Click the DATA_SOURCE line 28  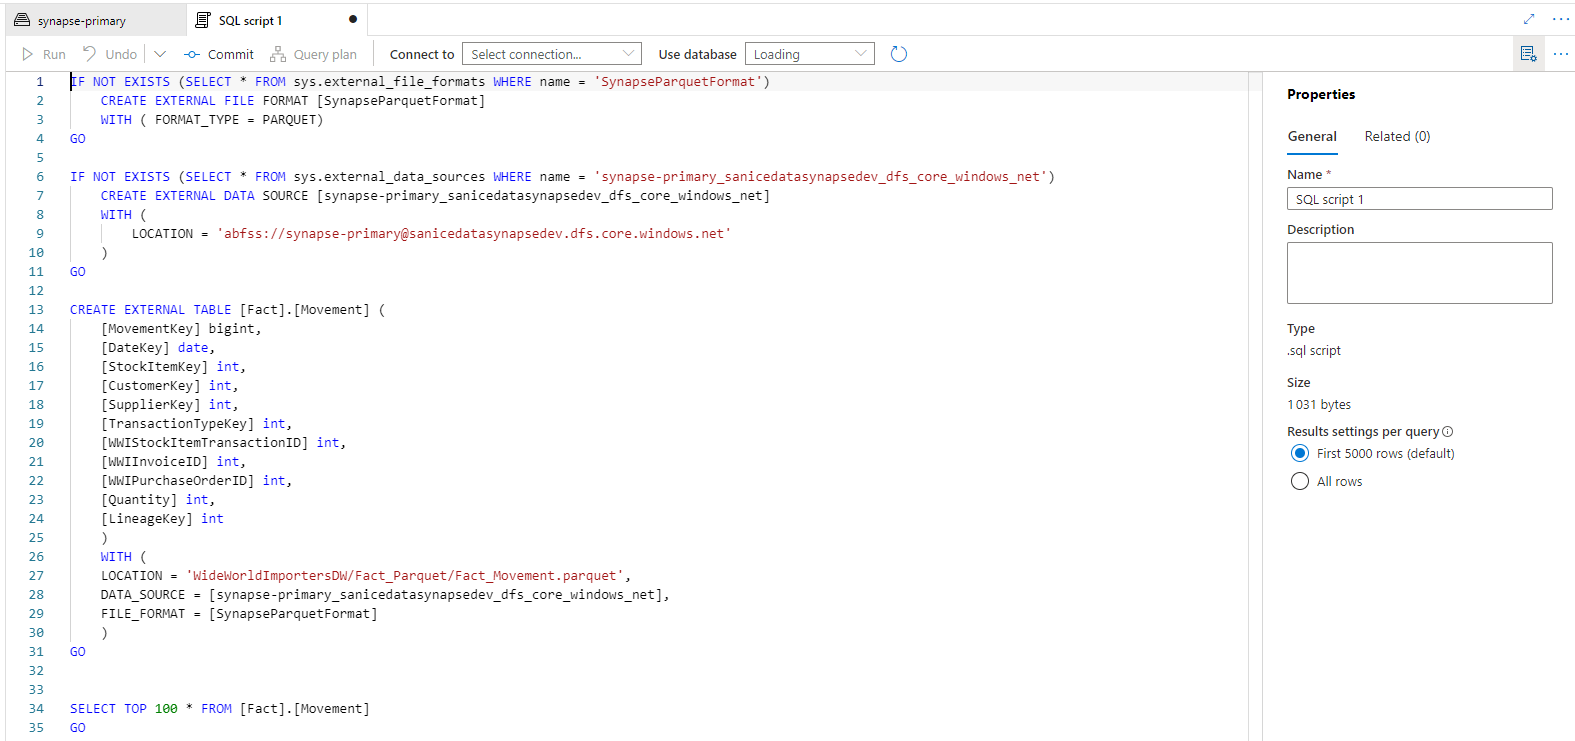(x=385, y=594)
